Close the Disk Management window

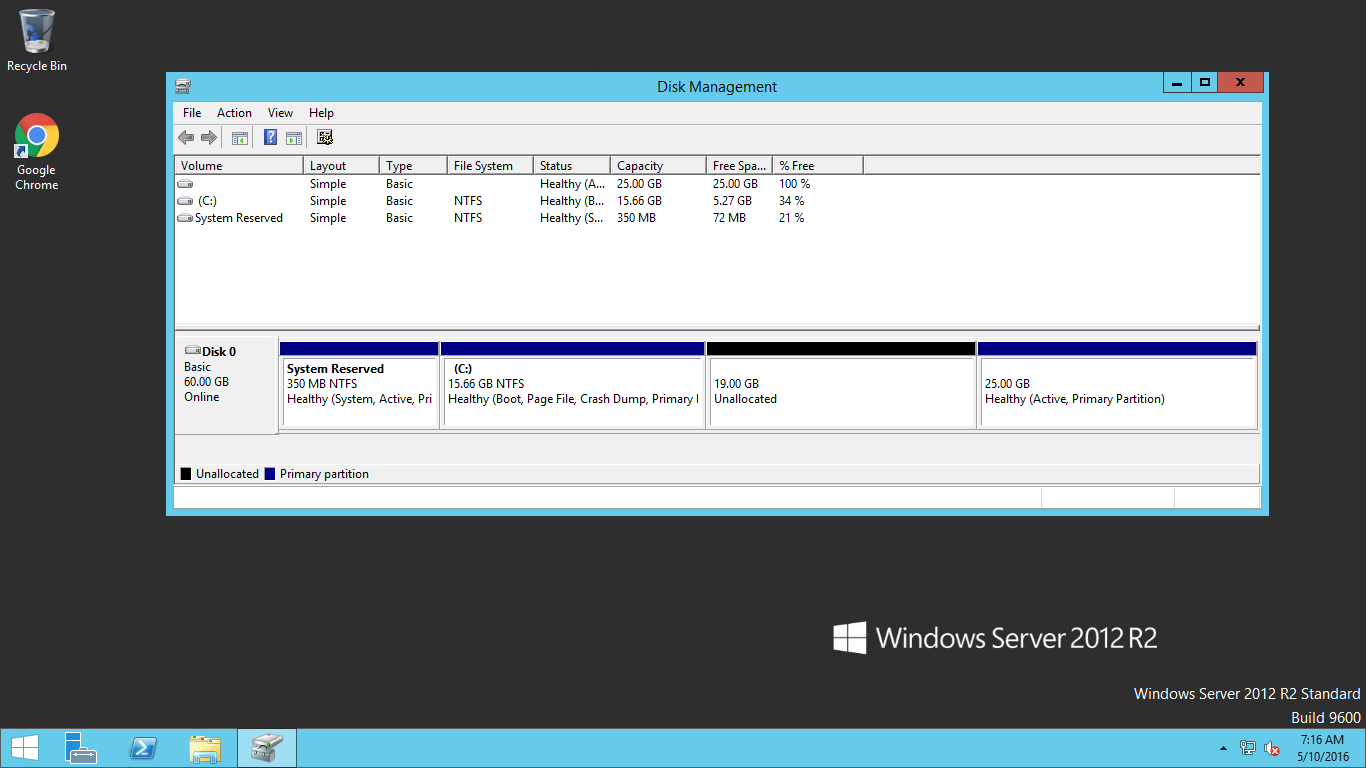(x=1241, y=82)
